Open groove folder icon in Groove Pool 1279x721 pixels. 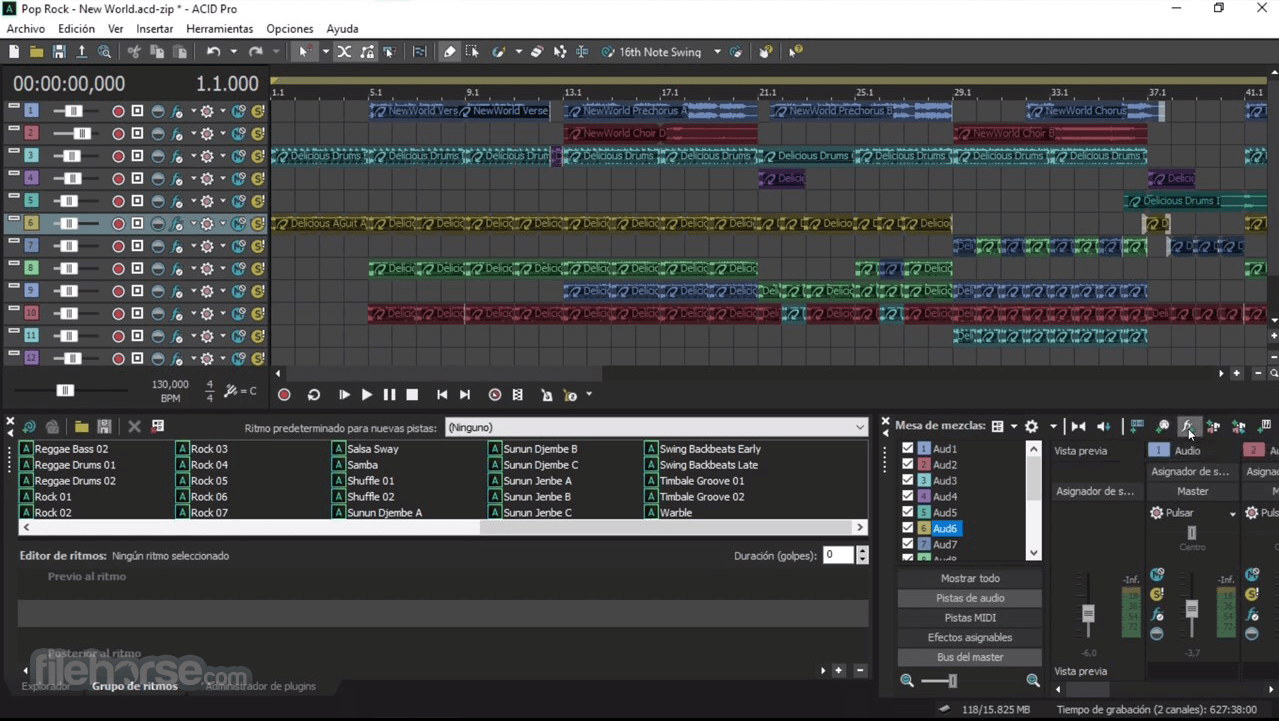81,427
